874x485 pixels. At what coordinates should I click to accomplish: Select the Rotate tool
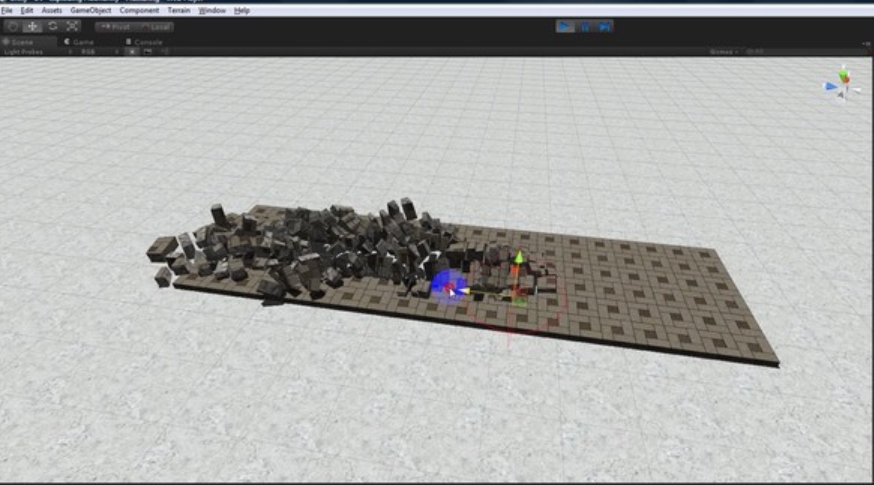tap(52, 26)
